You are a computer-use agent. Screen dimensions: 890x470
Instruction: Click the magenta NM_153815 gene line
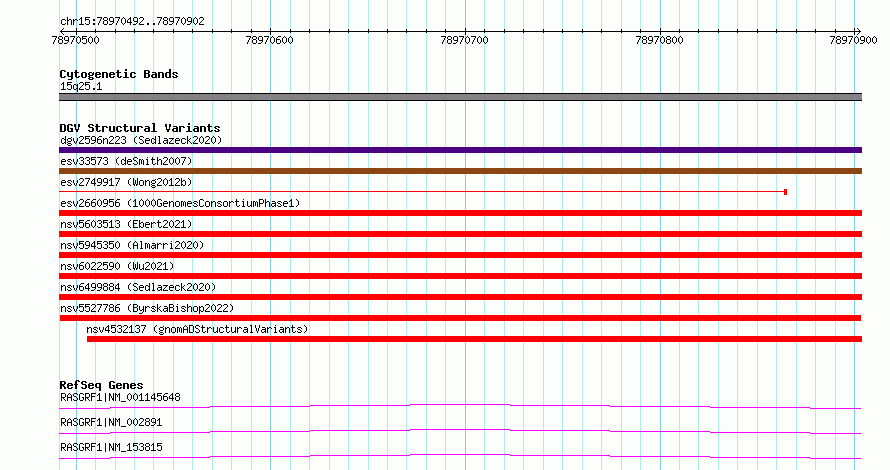(460, 456)
